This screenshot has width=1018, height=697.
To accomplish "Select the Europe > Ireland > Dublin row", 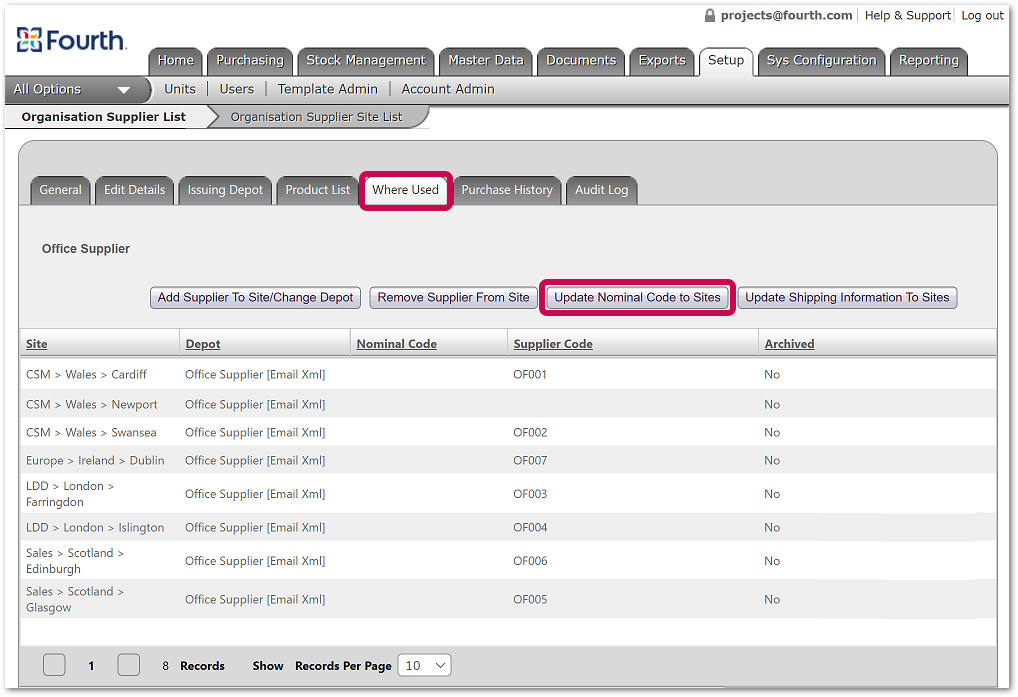I will (508, 460).
